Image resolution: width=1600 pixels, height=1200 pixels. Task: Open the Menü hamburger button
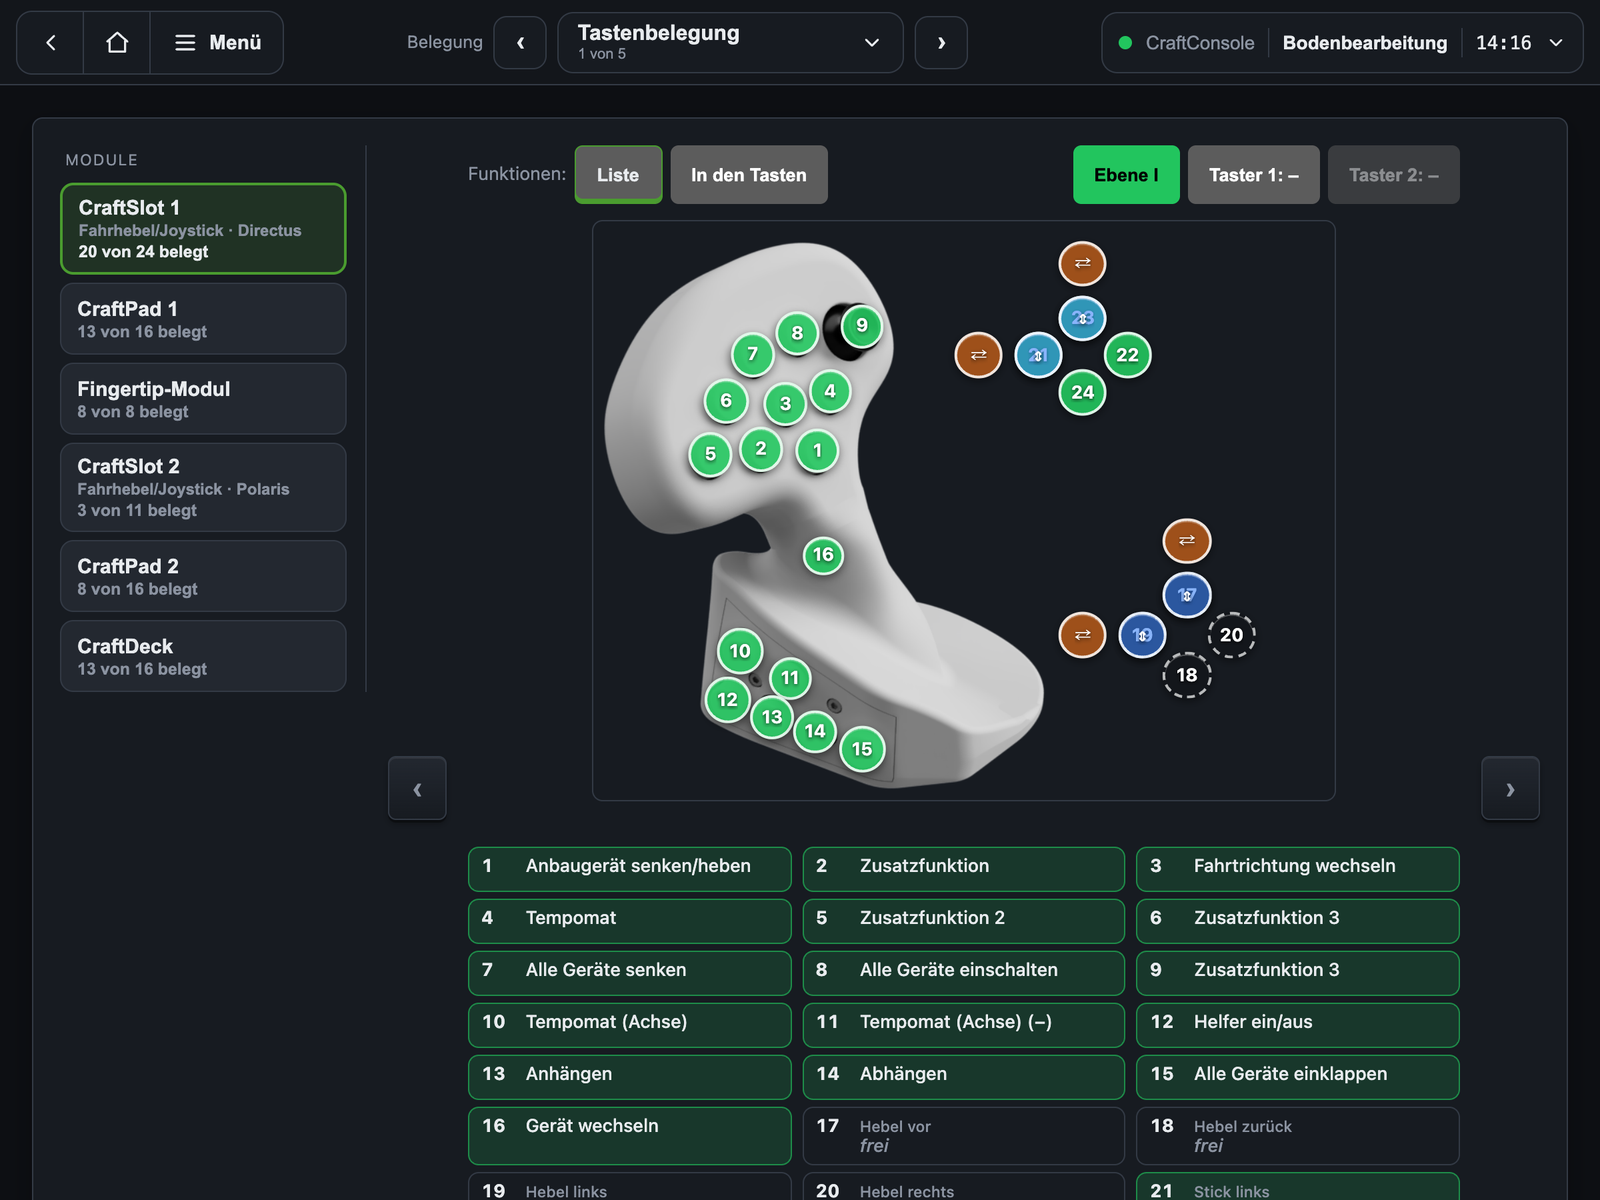pyautogui.click(x=217, y=43)
